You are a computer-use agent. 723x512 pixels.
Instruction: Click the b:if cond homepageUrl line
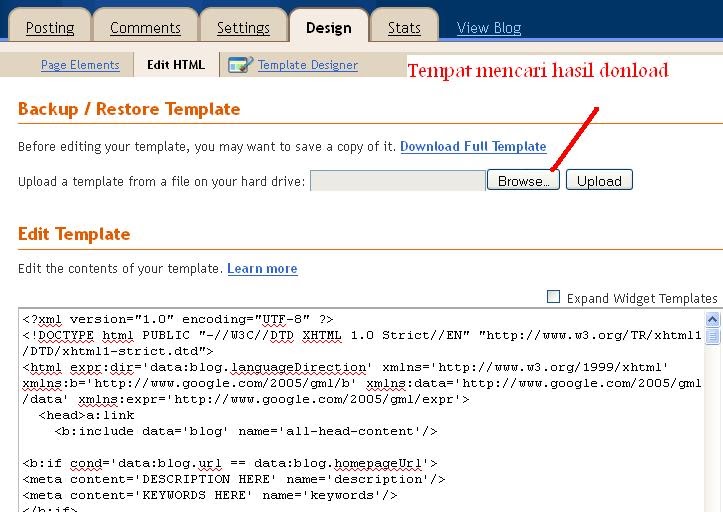[x=230, y=463]
